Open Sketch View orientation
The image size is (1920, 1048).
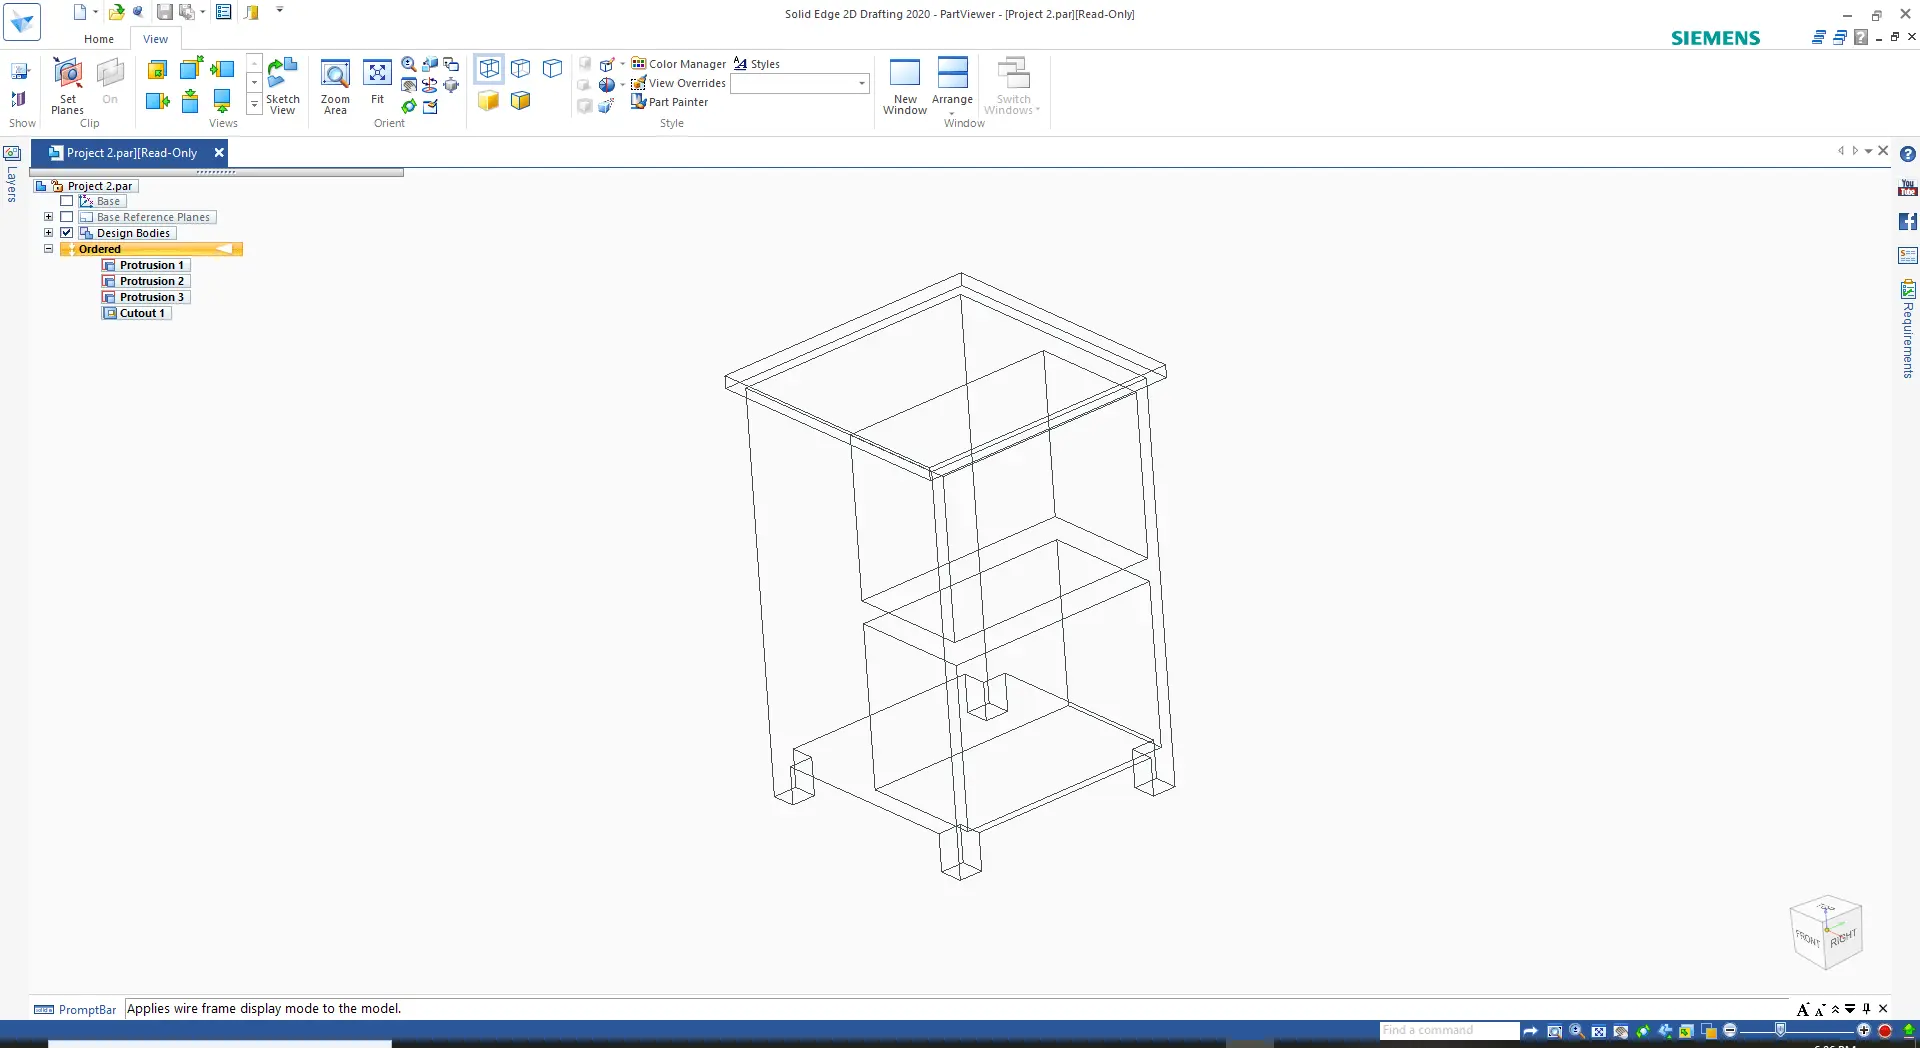(x=283, y=85)
